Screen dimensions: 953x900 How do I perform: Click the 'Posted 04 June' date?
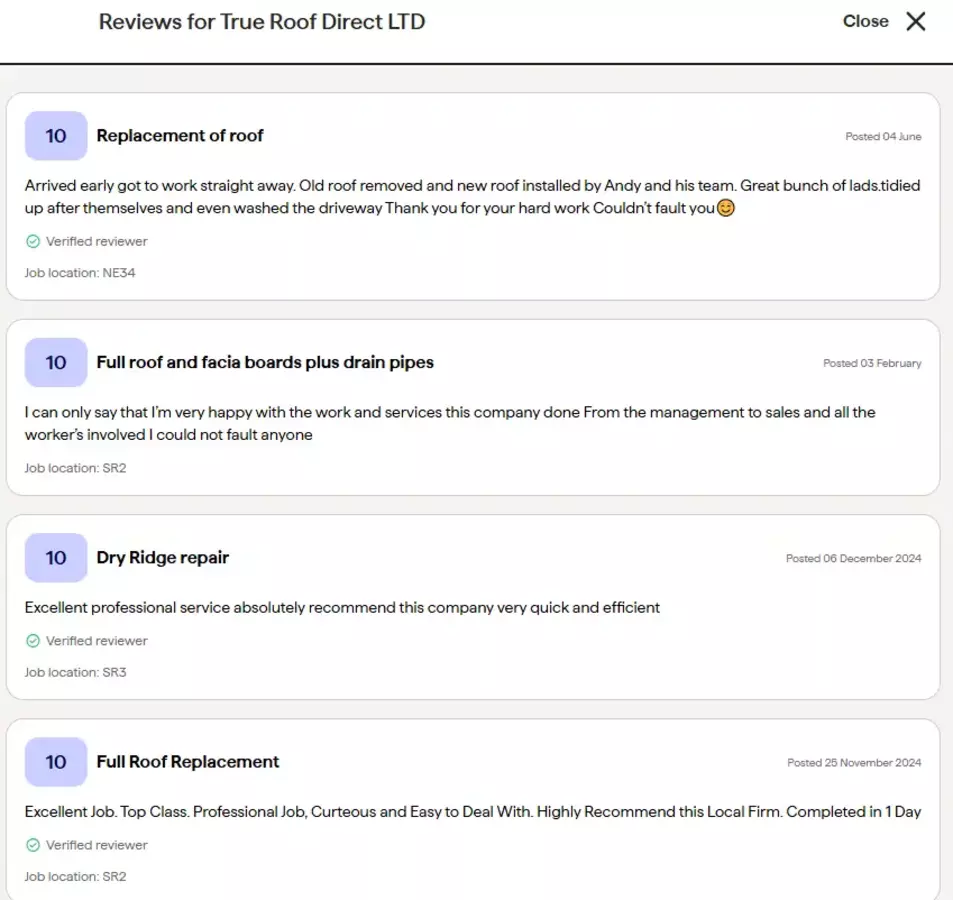point(883,137)
